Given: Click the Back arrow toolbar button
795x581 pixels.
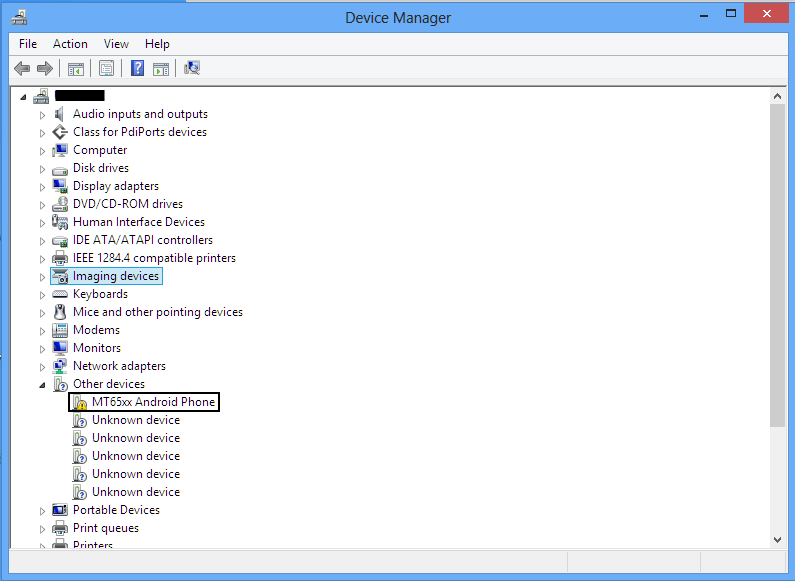Looking at the screenshot, I should pos(22,68).
